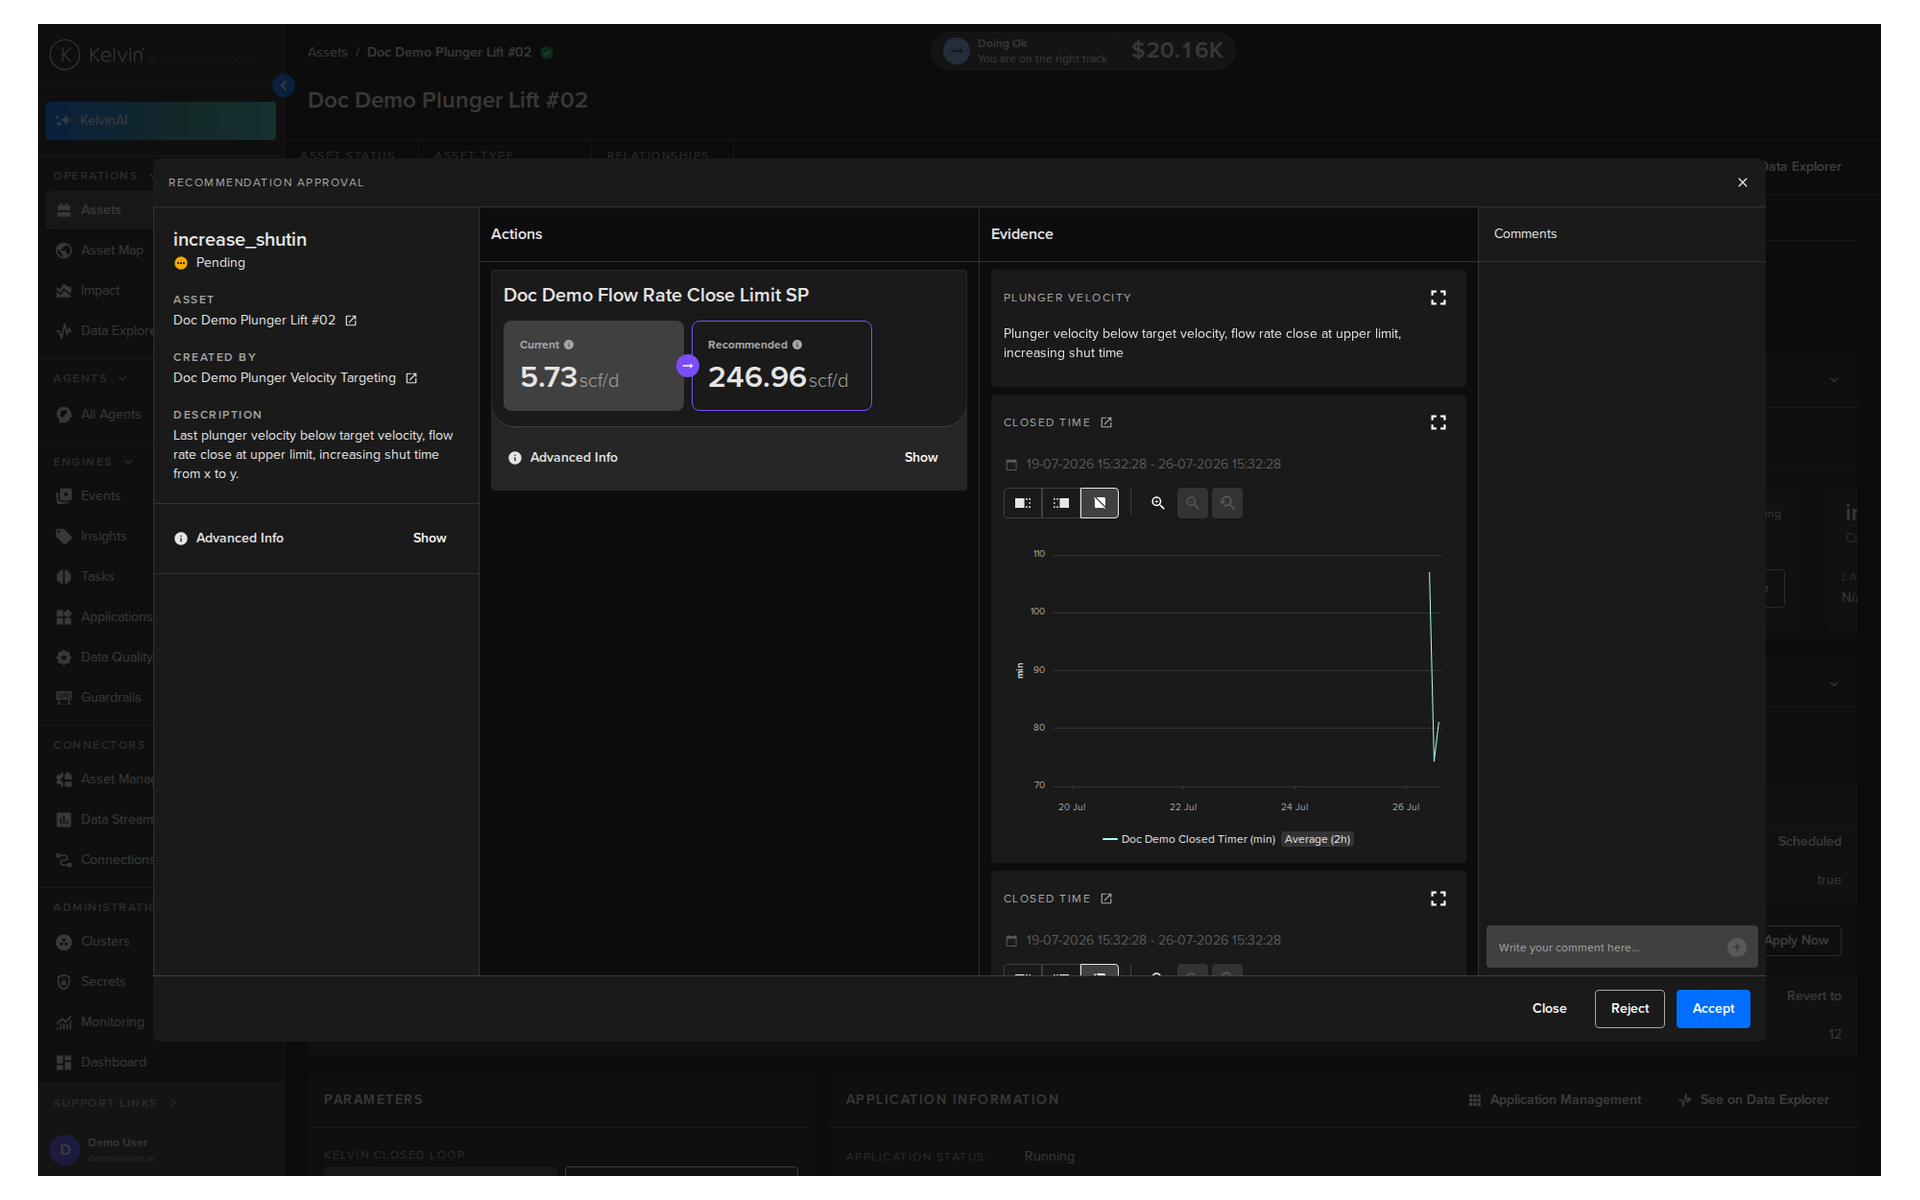
Task: Expand the first Closed Time chart to fullscreen
Action: pos(1438,423)
